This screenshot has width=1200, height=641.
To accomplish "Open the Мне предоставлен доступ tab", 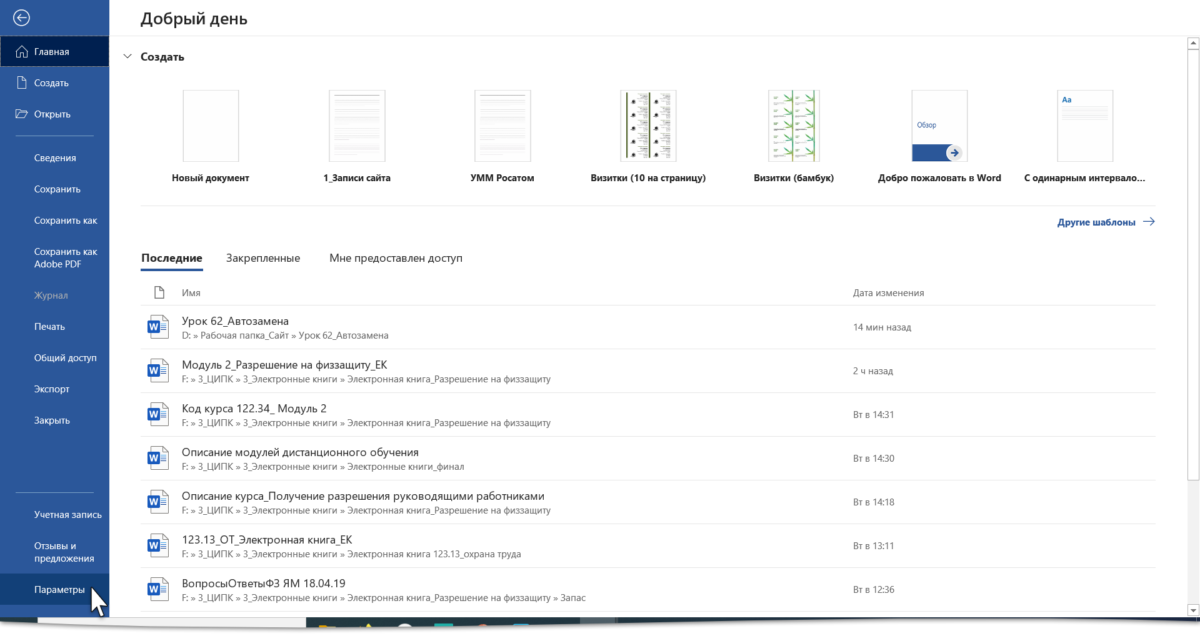I will (395, 258).
